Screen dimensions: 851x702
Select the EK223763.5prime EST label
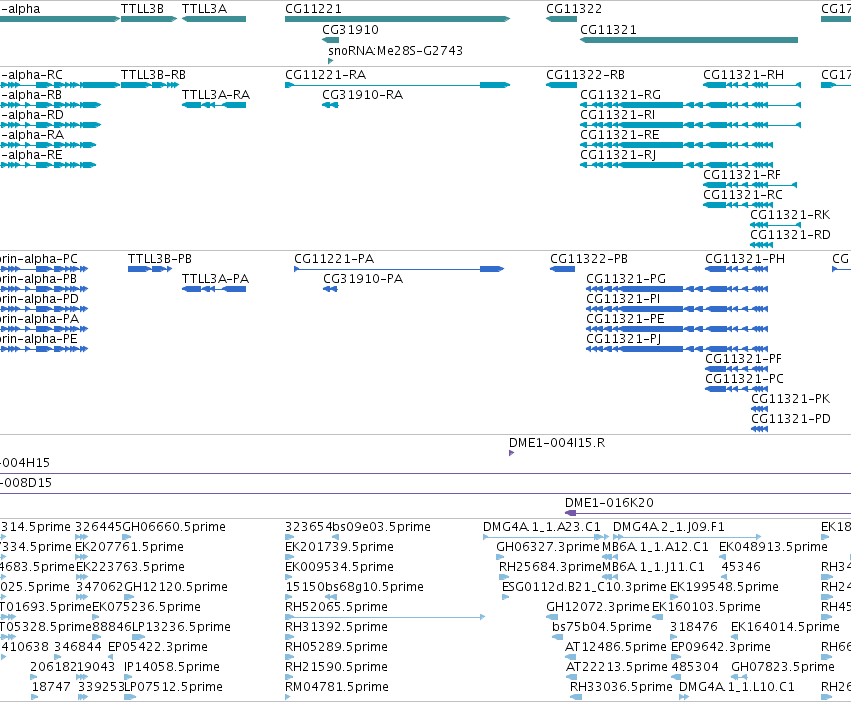130,567
